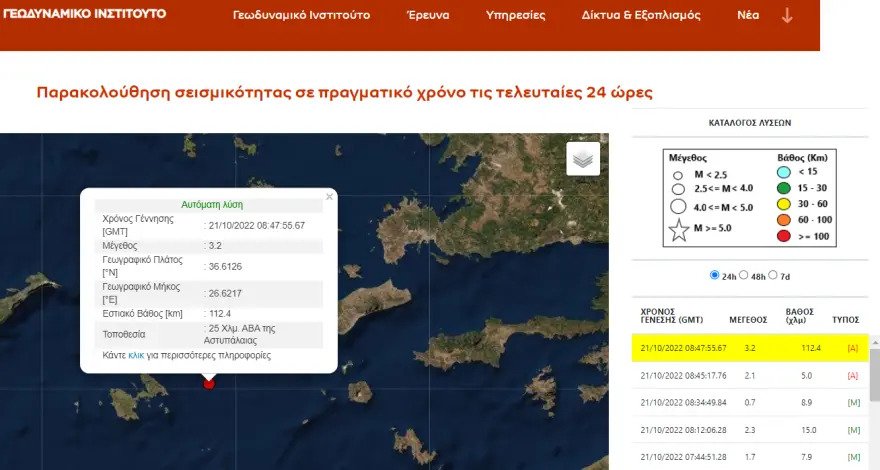The width and height of the screenshot is (880, 470).
Task: Select the 48h radio button
Action: (744, 275)
